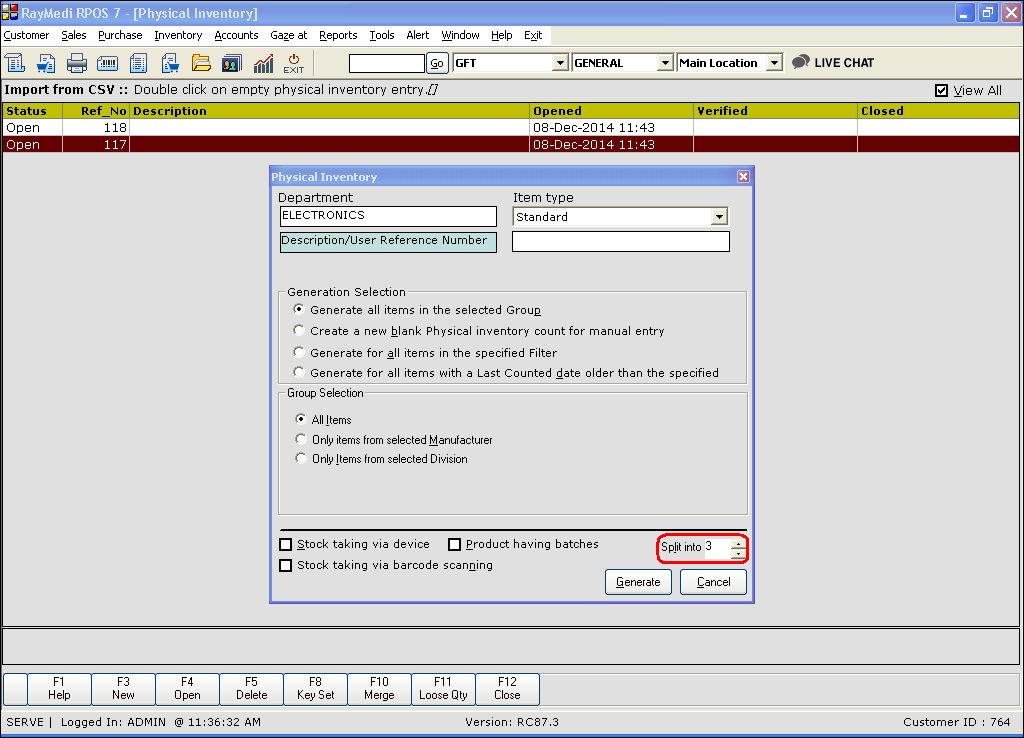The height and width of the screenshot is (738, 1024).
Task: Open the Window menu
Action: click(x=460, y=35)
